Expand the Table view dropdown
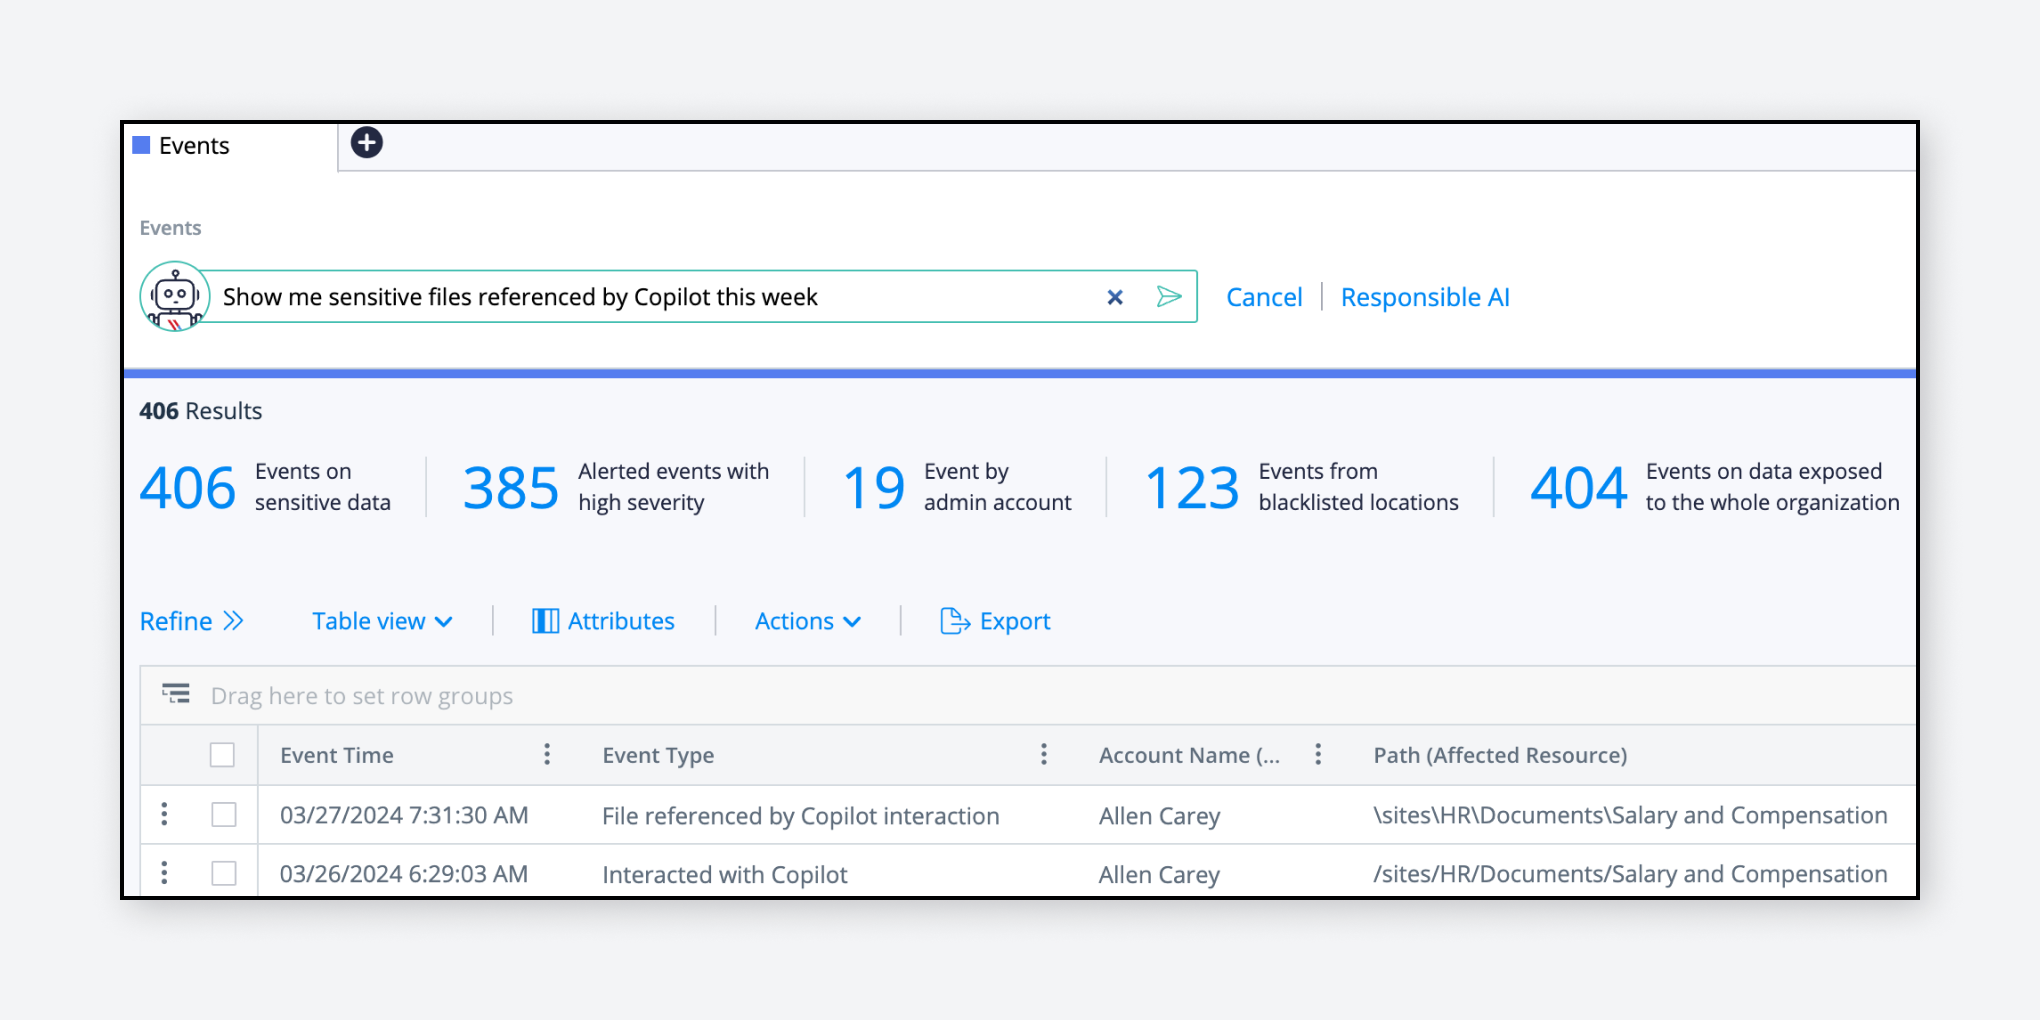Viewport: 2040px width, 1020px height. point(381,620)
